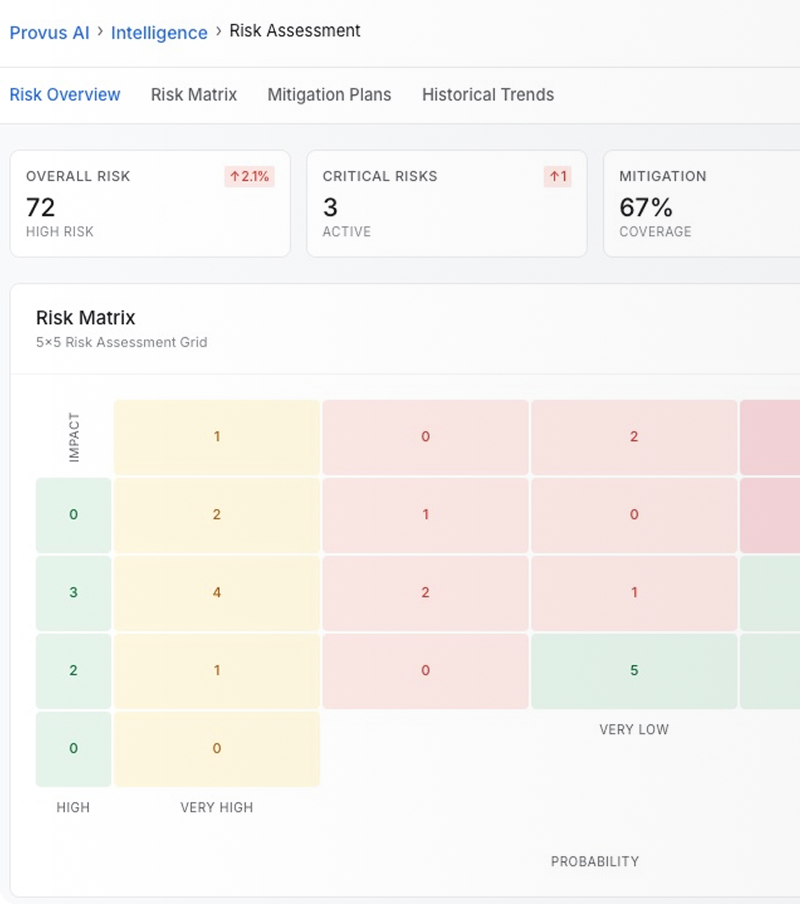Click the Risk Assessment breadcrumb text

click(x=295, y=31)
